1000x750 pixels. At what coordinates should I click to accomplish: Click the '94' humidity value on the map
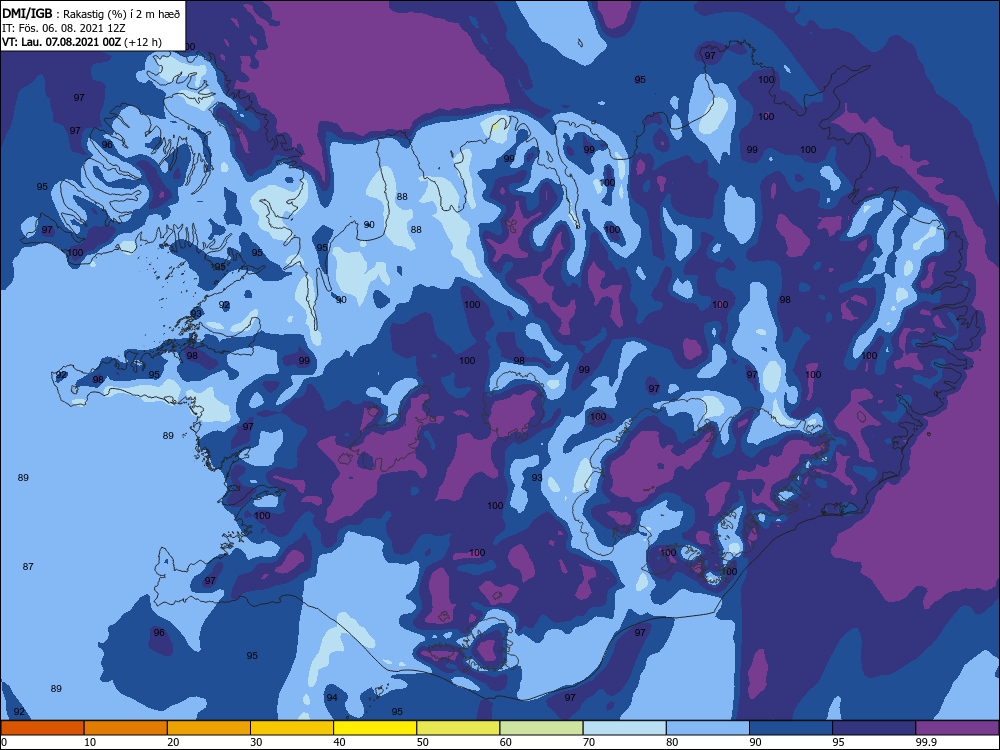pyautogui.click(x=332, y=697)
